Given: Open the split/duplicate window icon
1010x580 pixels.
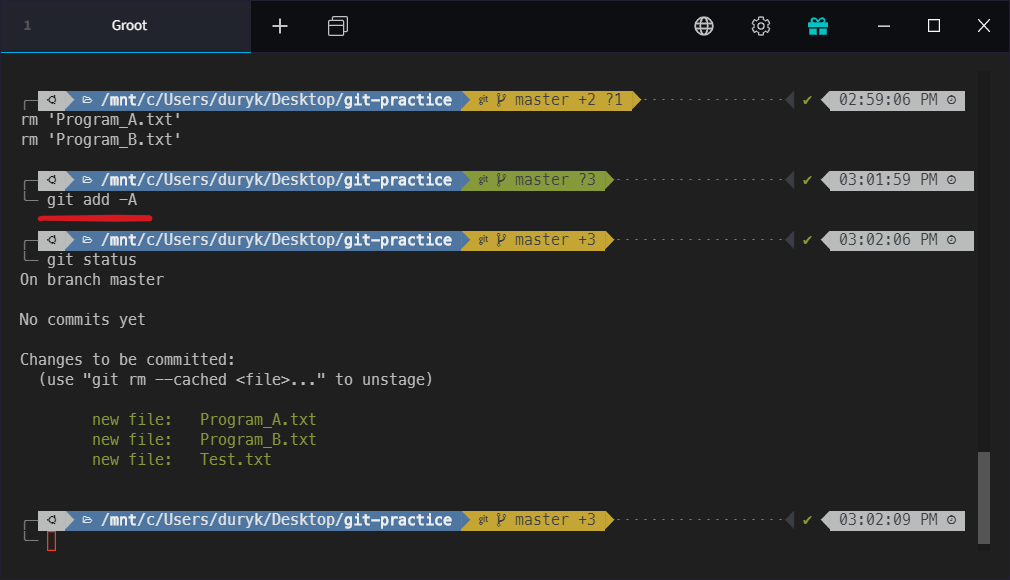Looking at the screenshot, I should pos(338,26).
